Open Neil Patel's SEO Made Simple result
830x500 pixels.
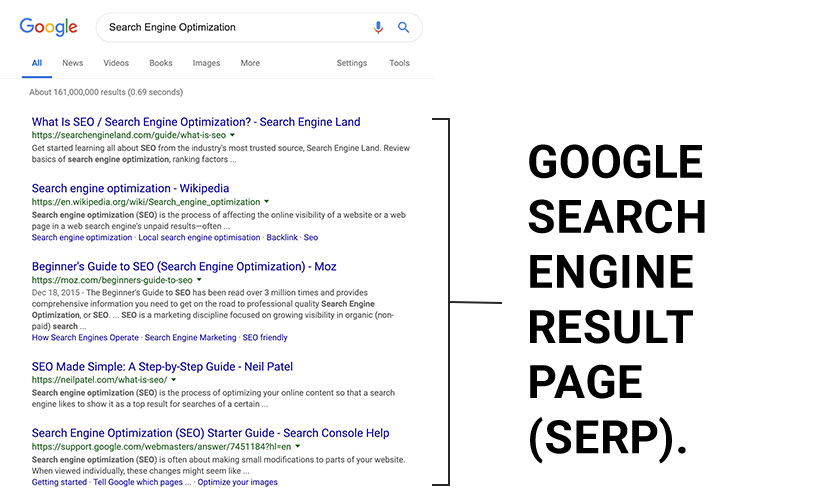point(162,366)
